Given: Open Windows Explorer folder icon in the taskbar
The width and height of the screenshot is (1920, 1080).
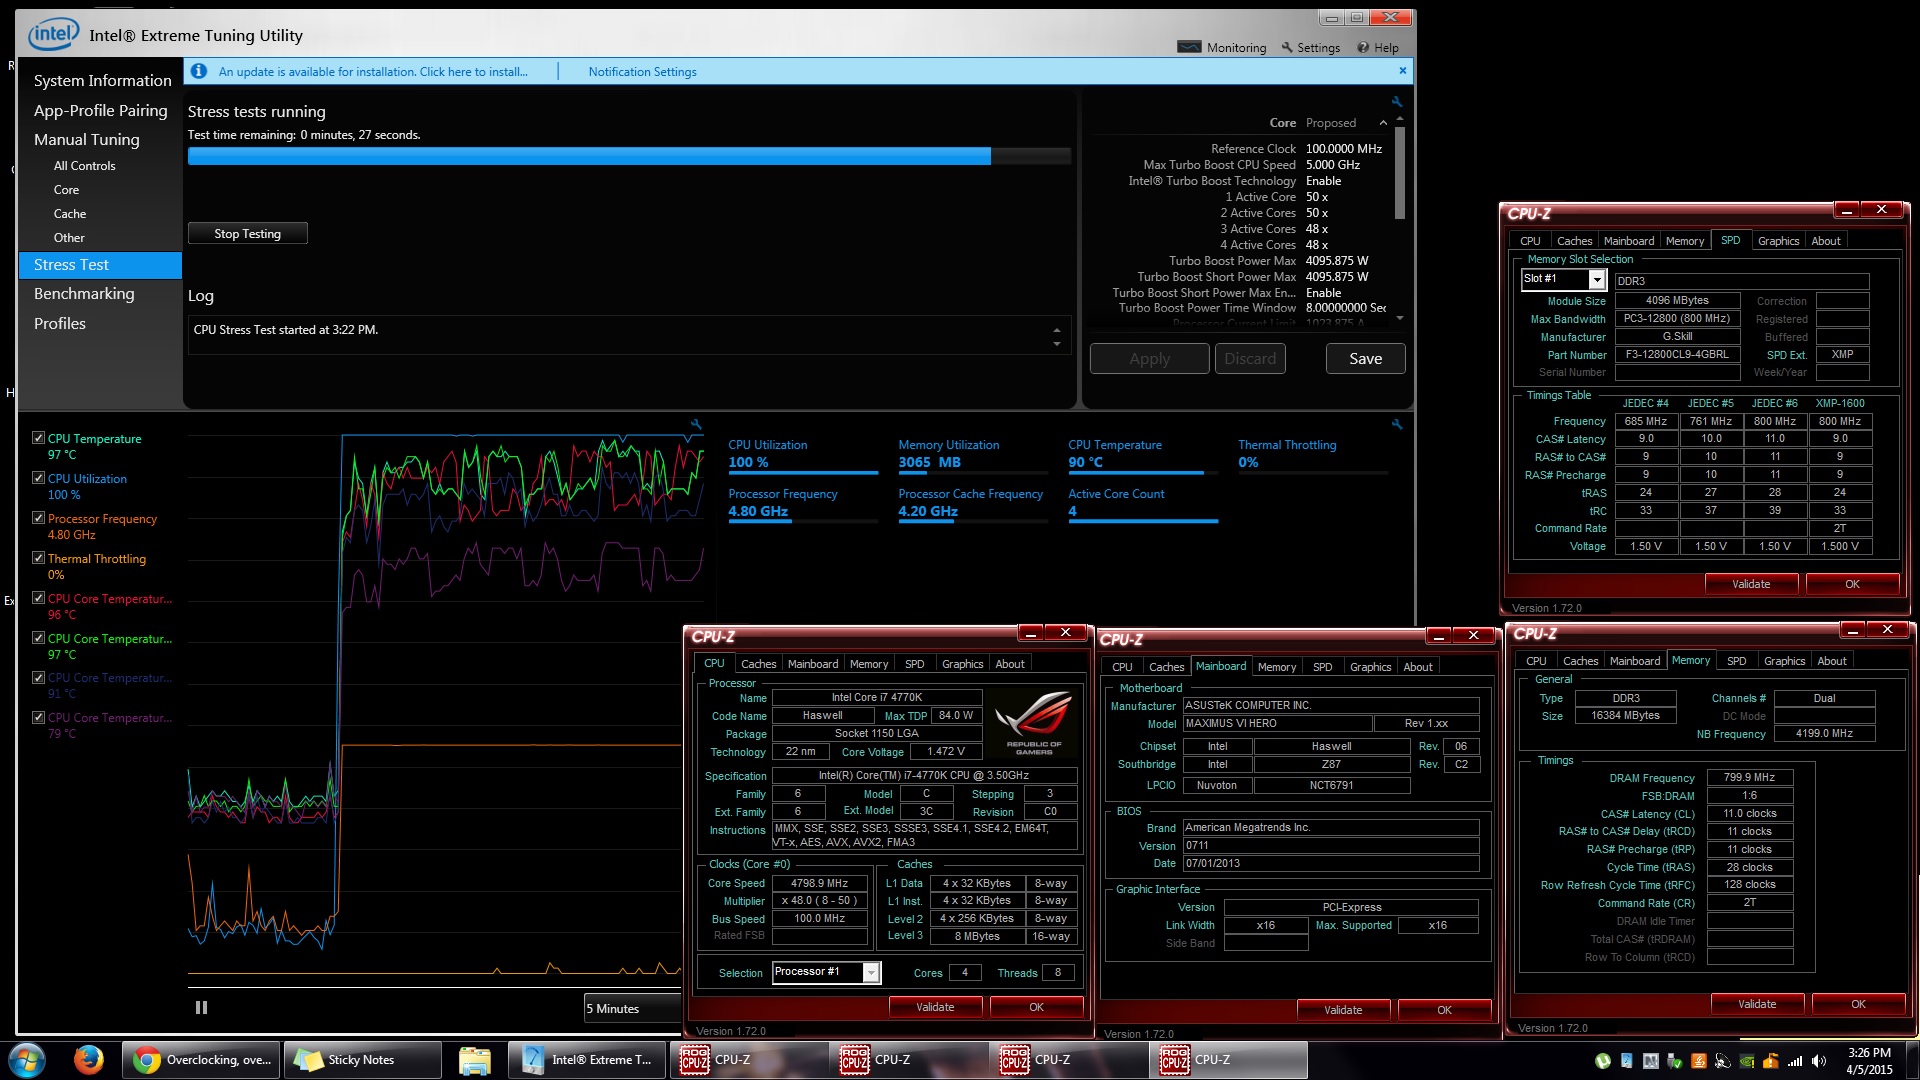Looking at the screenshot, I should click(474, 1060).
